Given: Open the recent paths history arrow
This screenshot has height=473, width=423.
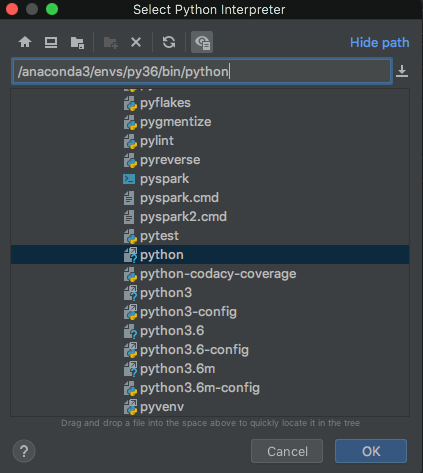Looking at the screenshot, I should [x=402, y=71].
